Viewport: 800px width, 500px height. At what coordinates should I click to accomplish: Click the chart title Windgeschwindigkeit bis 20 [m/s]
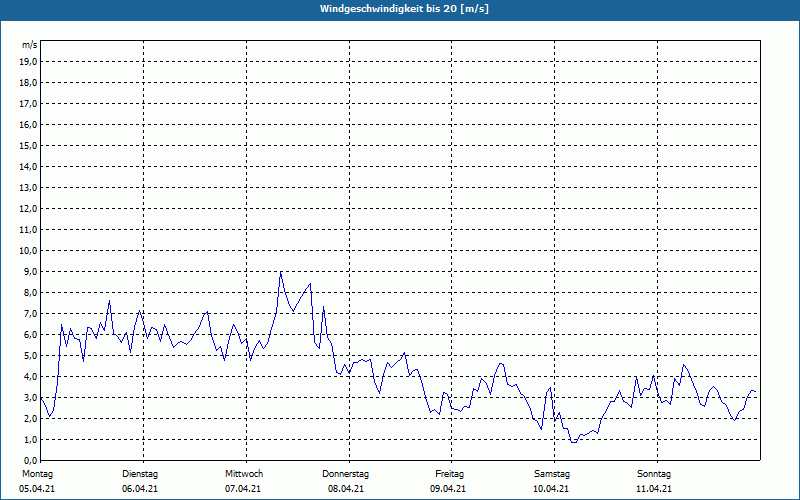click(405, 9)
